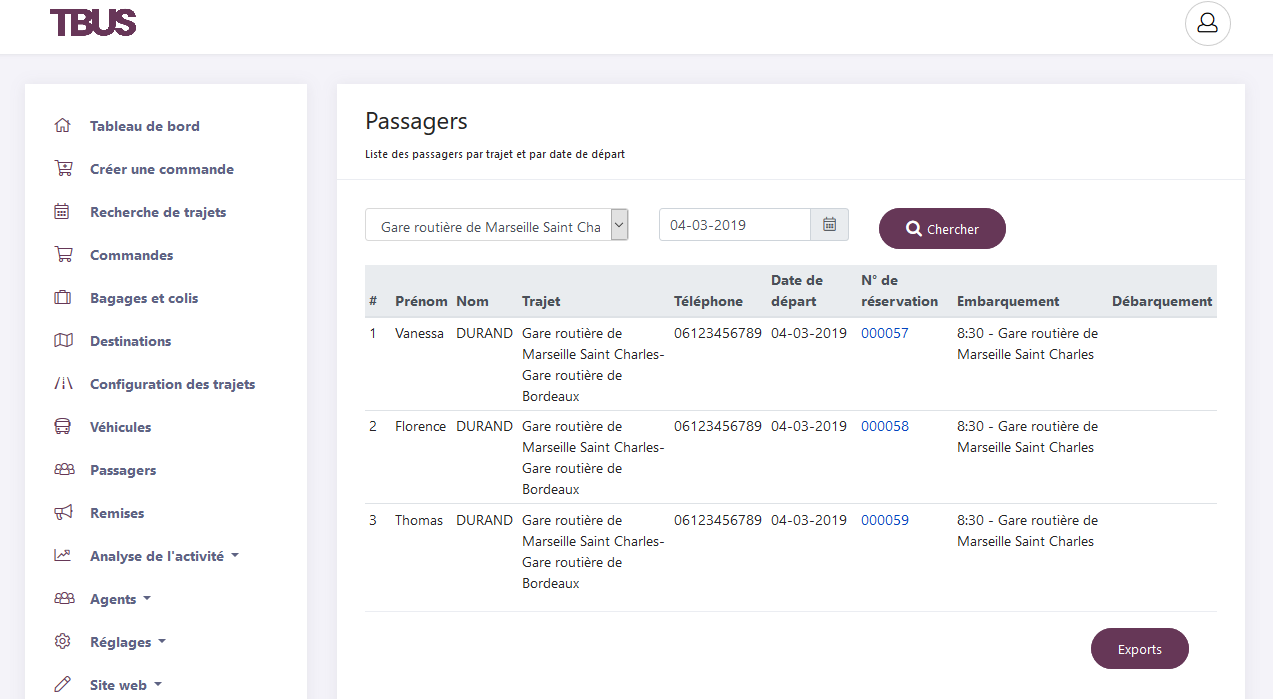
Task: Open the Commandes menu item
Action: 131,255
